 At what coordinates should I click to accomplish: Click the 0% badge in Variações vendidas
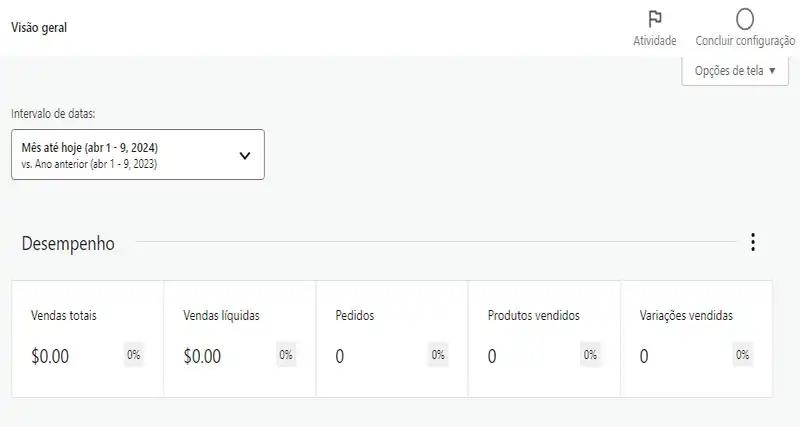pos(743,354)
